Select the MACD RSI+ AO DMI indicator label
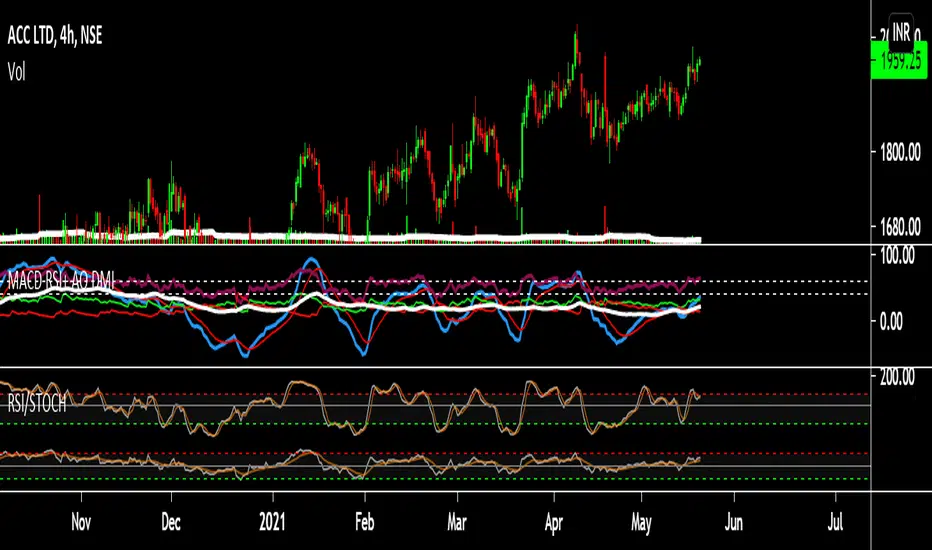 60,284
